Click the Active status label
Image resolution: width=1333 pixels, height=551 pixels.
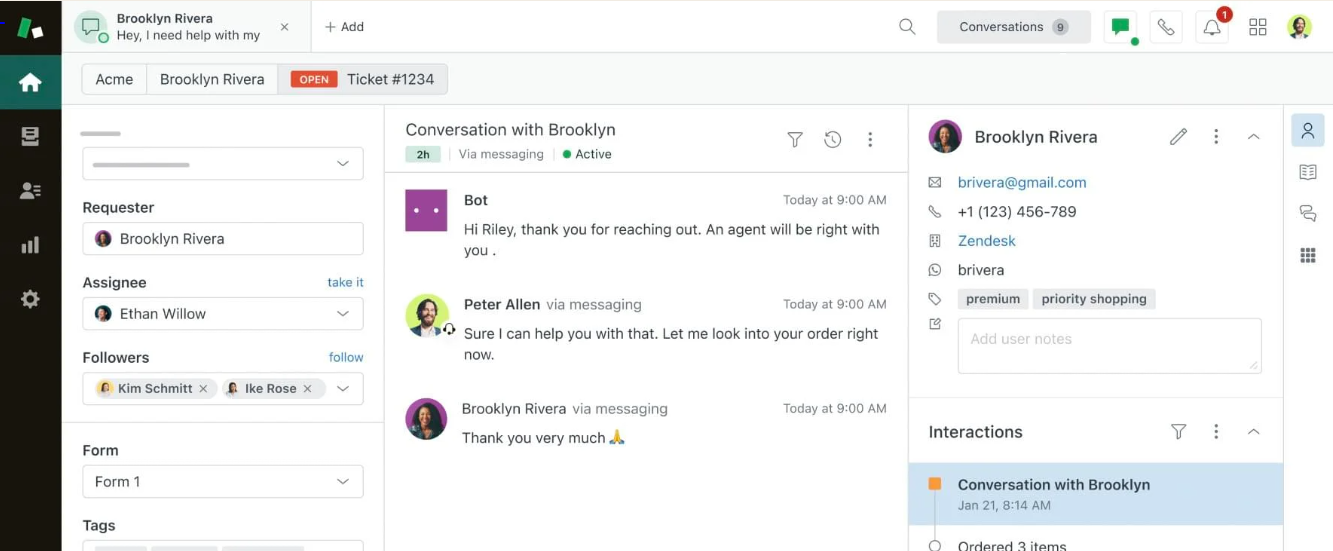coord(587,155)
